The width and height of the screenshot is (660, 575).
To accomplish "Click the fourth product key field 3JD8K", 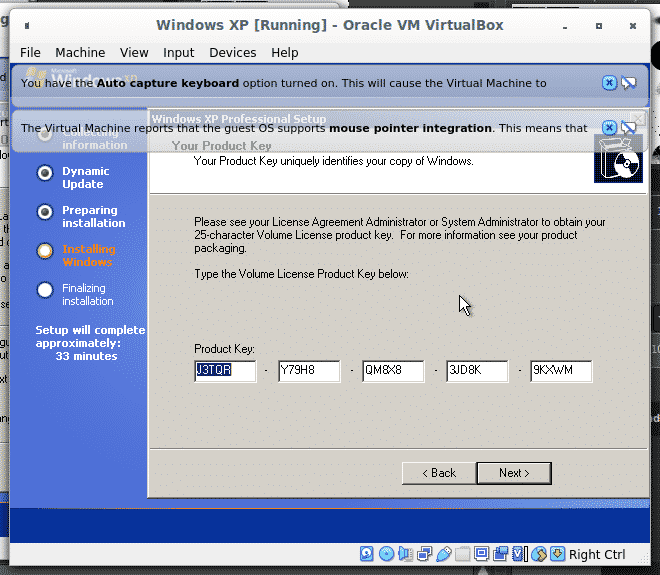I will pos(477,371).
